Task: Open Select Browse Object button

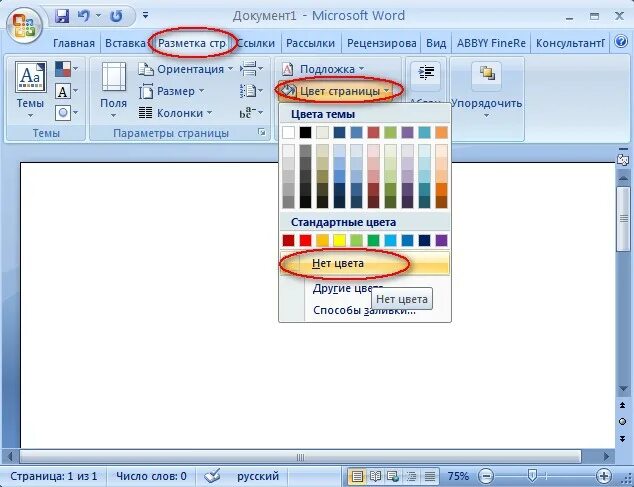Action: [623, 422]
